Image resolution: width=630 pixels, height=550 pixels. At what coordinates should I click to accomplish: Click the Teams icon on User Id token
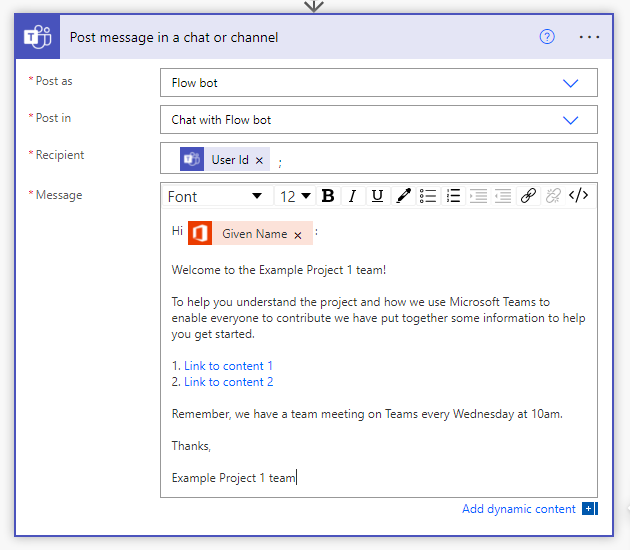(192, 159)
